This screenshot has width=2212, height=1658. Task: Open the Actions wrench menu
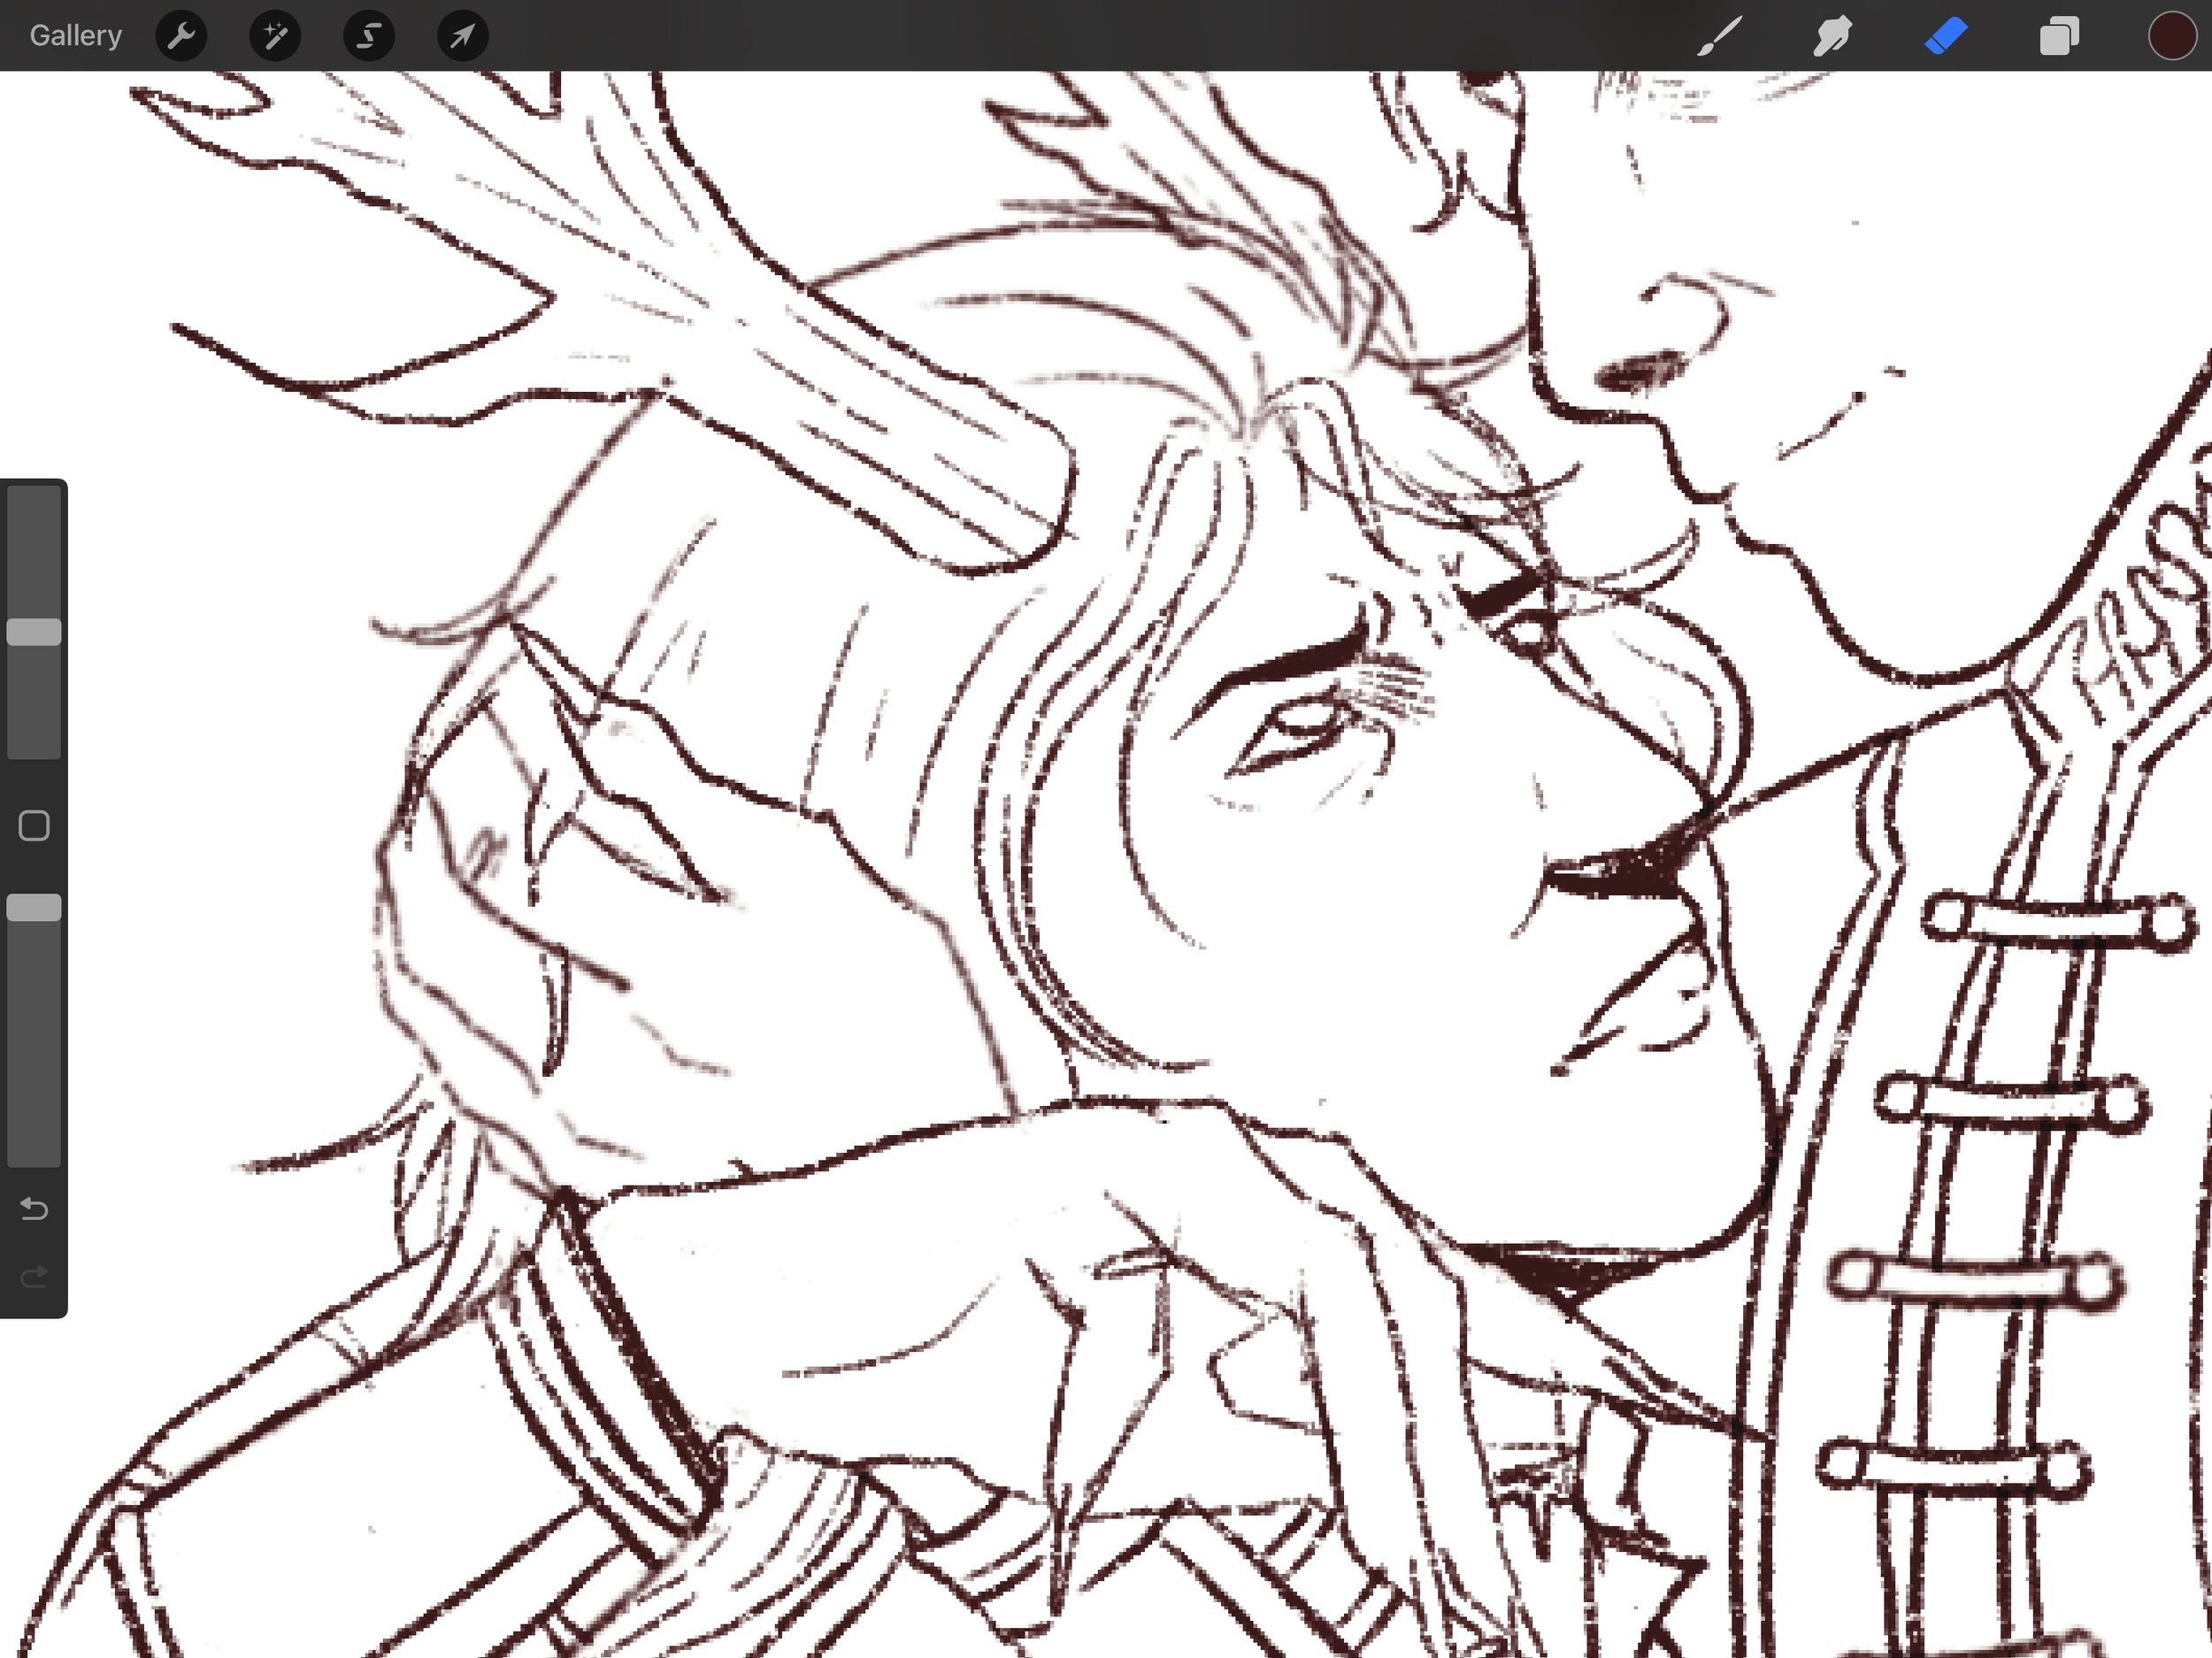[181, 36]
